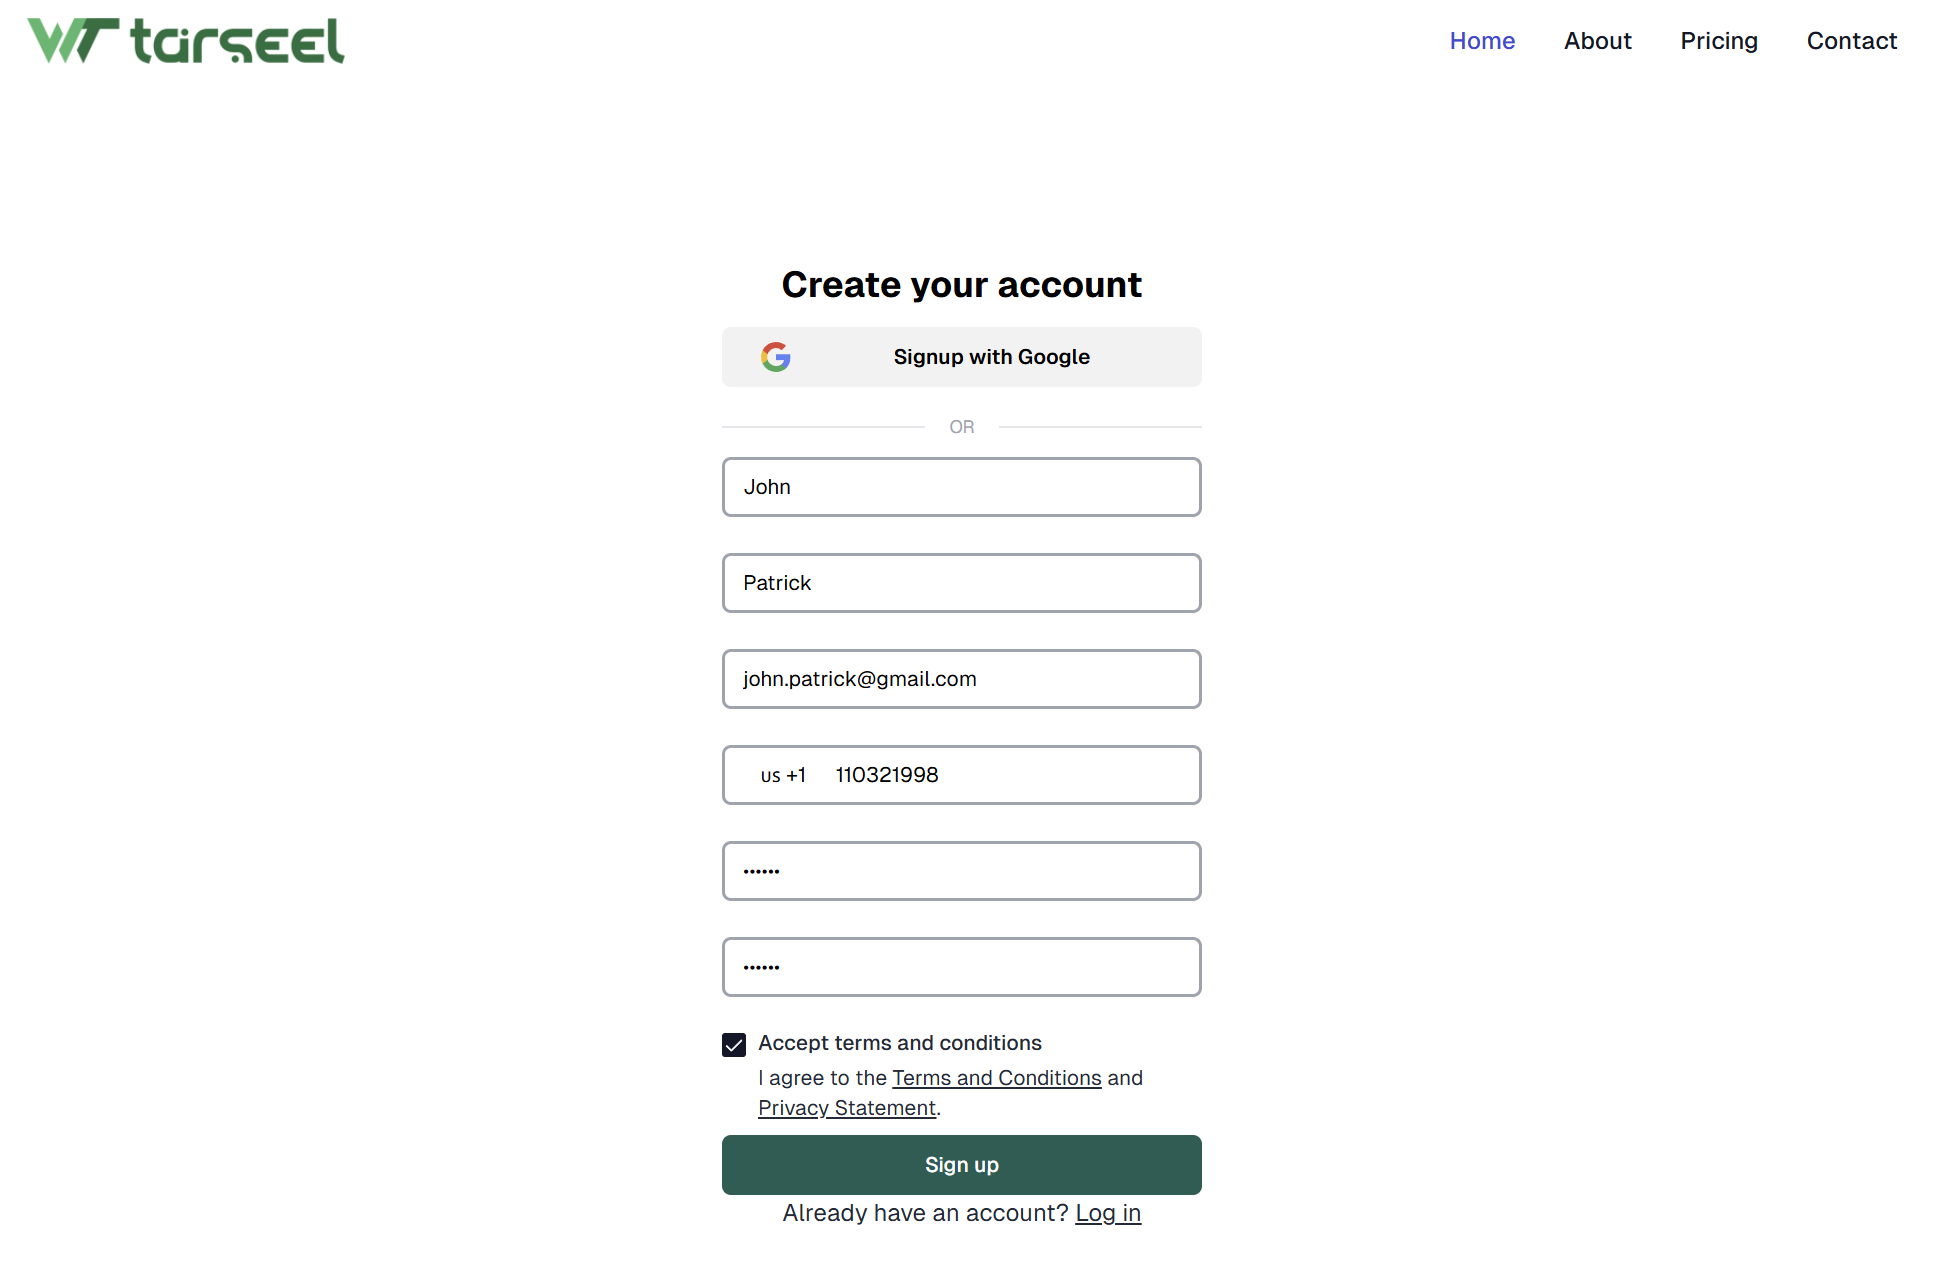Screen dimensions: 1955x1270
Task: Click the phone number field 110321998
Action: (x=1010, y=775)
